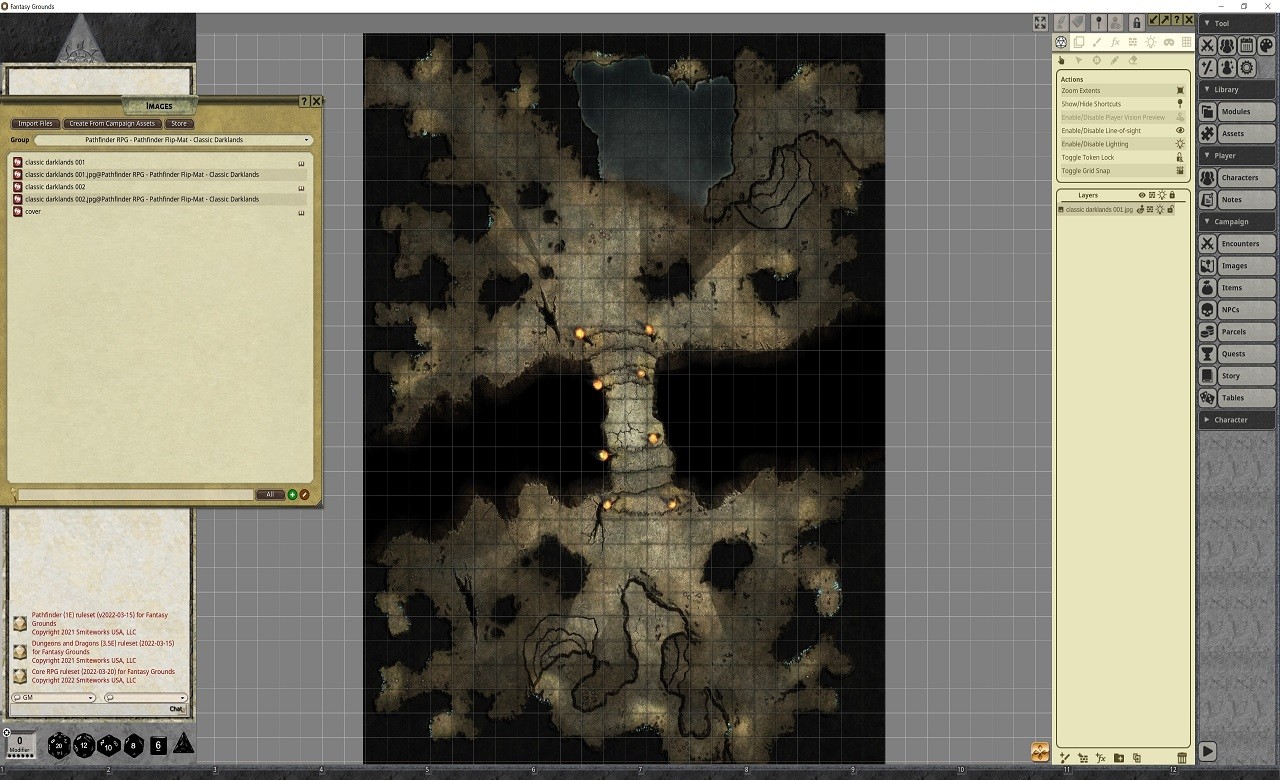Click the Chat send button

177,709
